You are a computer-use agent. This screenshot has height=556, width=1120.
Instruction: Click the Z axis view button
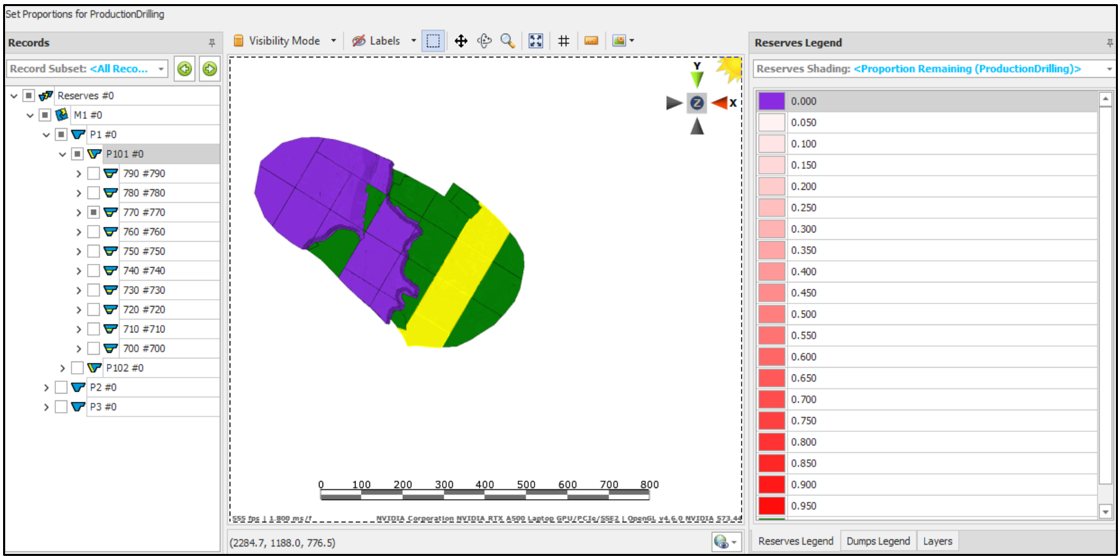pos(697,103)
